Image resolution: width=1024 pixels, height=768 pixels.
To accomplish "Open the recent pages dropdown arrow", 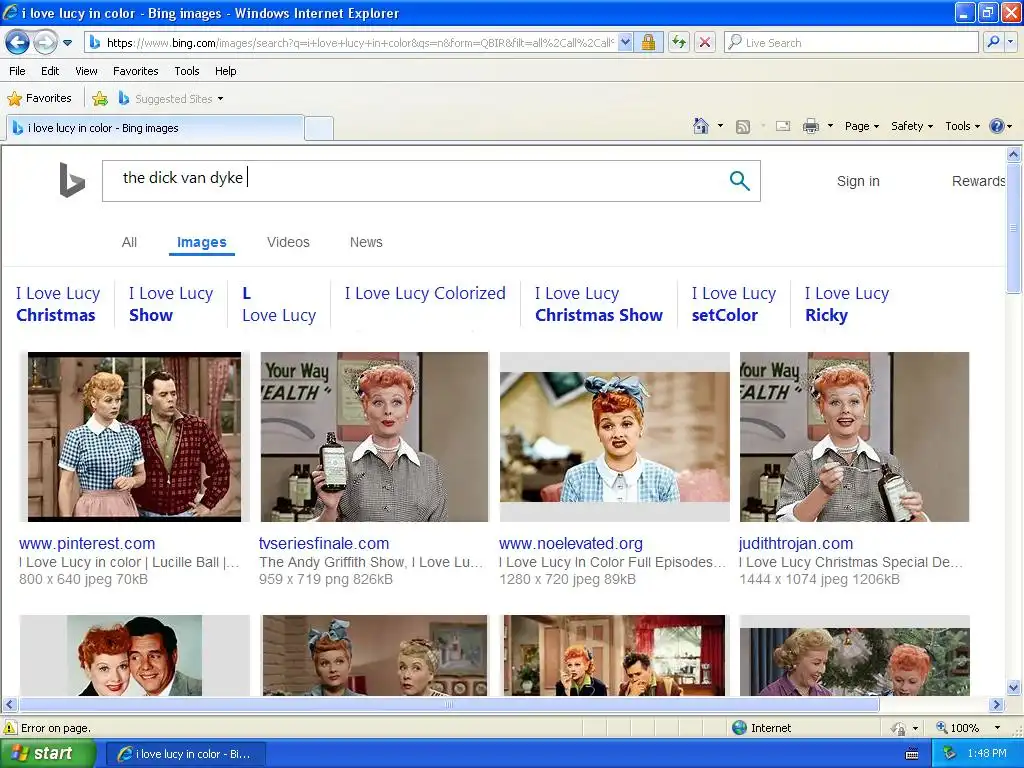I will click(67, 43).
